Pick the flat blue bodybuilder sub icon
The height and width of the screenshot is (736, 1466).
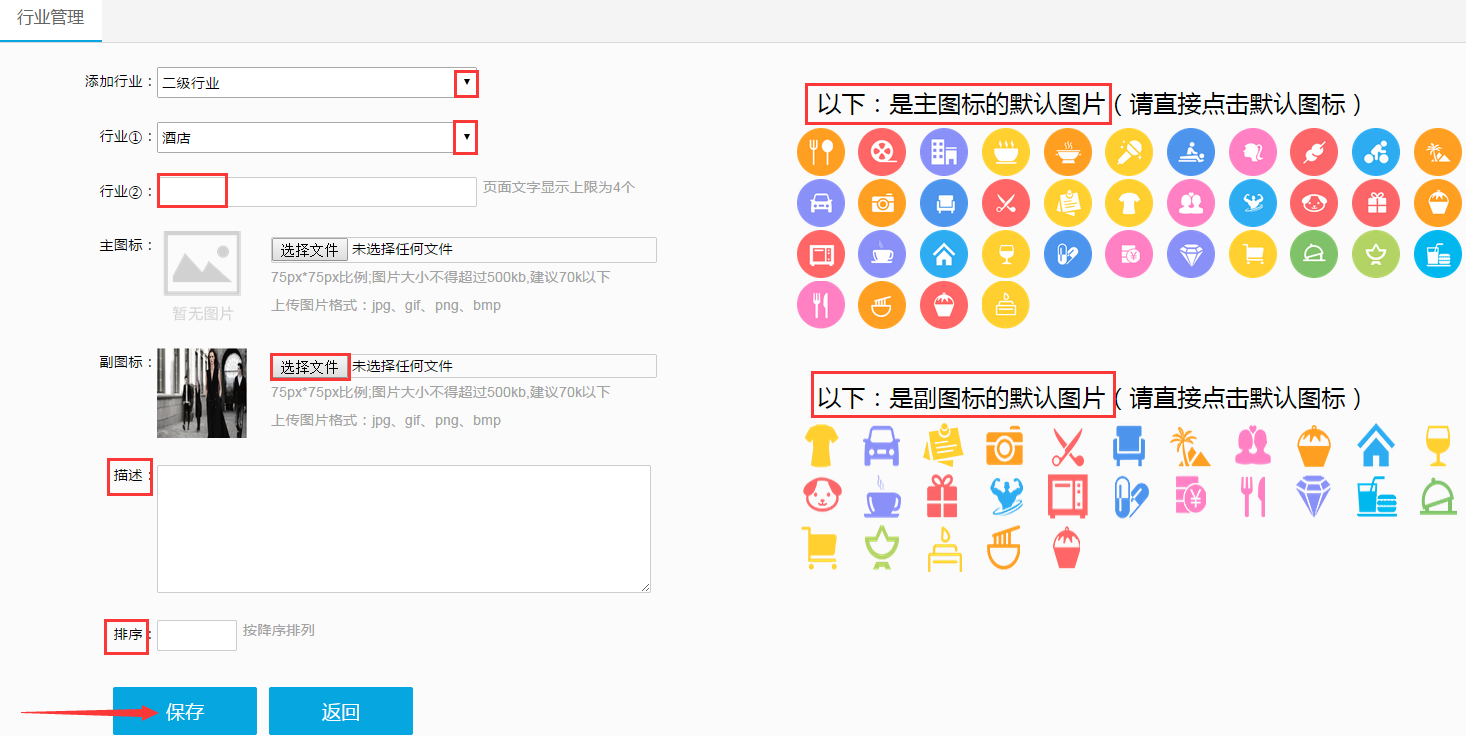point(1006,497)
